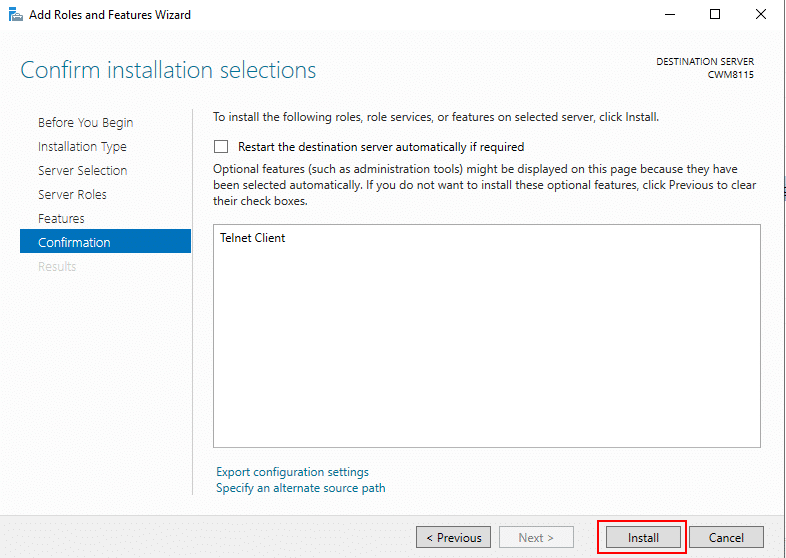Select the Confirmation step in the sidebar
The image size is (786, 558).
point(74,242)
